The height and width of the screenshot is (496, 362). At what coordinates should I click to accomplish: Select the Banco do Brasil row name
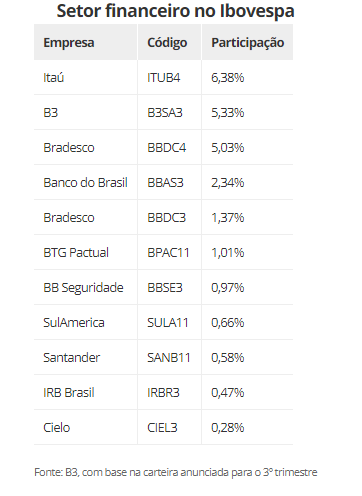[85, 183]
